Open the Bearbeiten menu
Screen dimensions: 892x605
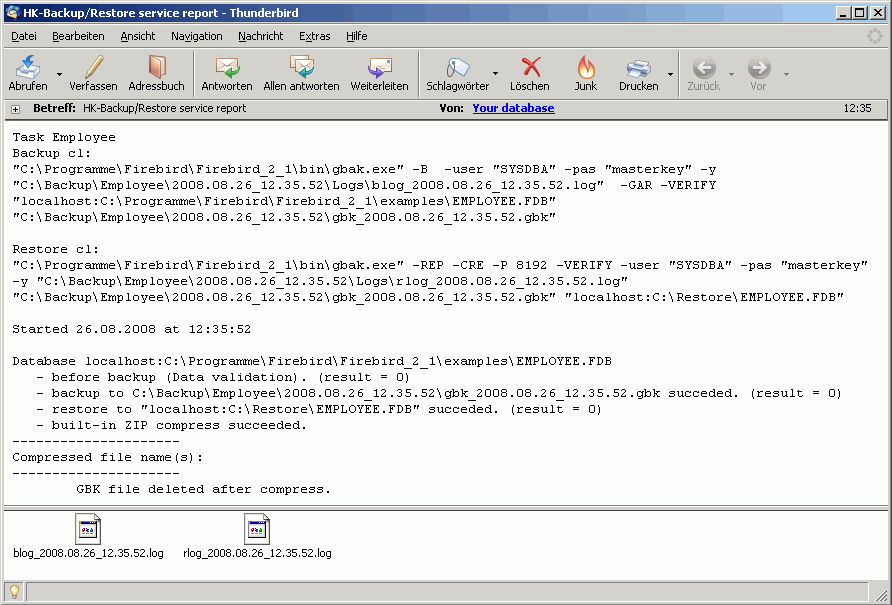[x=79, y=36]
